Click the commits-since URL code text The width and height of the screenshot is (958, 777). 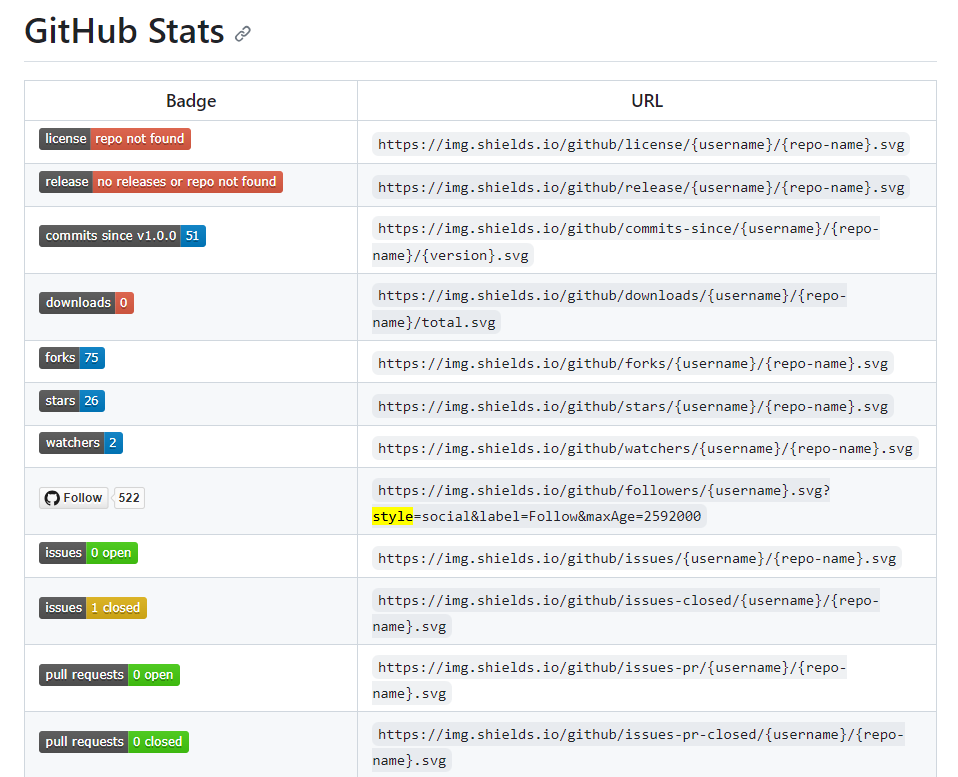click(626, 242)
